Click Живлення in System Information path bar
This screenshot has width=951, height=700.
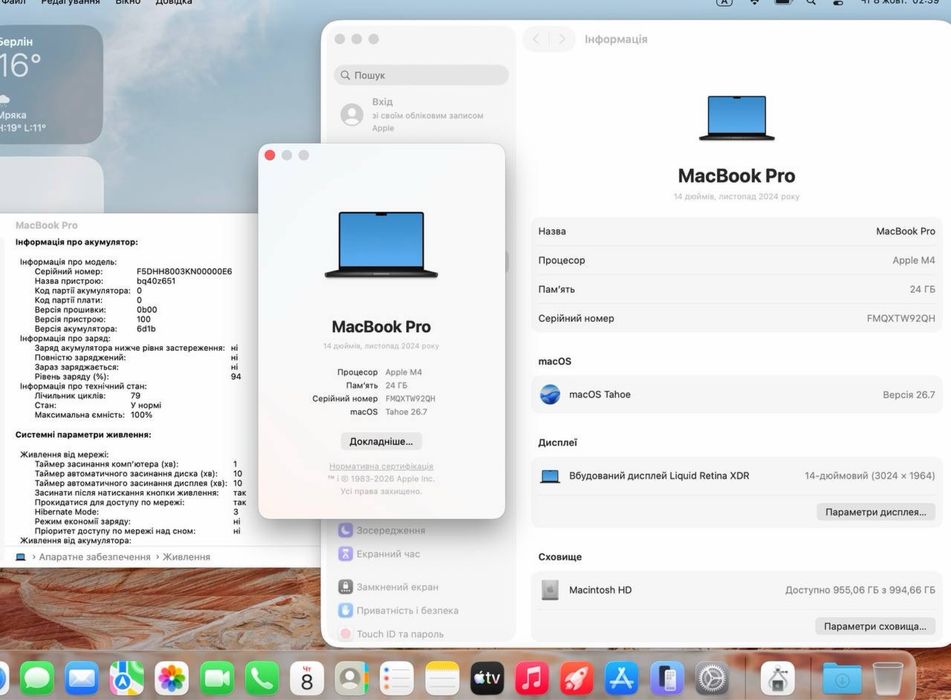coord(186,557)
